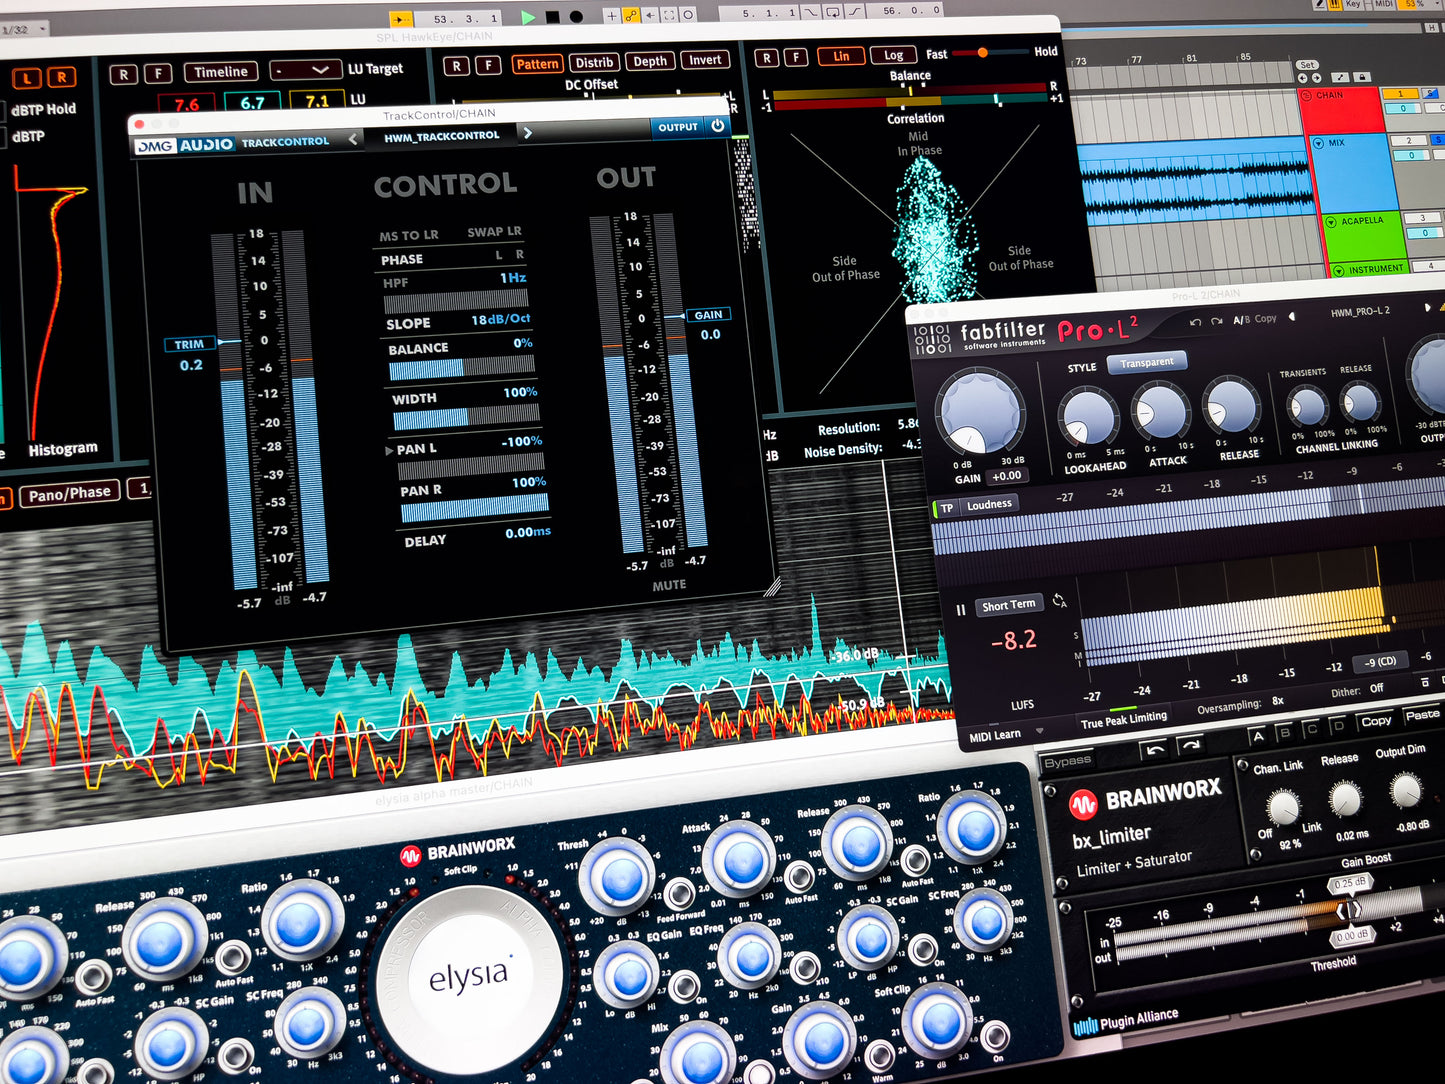The width and height of the screenshot is (1445, 1084).
Task: Select bx_limiter setting slot B
Action: pos(1285,733)
